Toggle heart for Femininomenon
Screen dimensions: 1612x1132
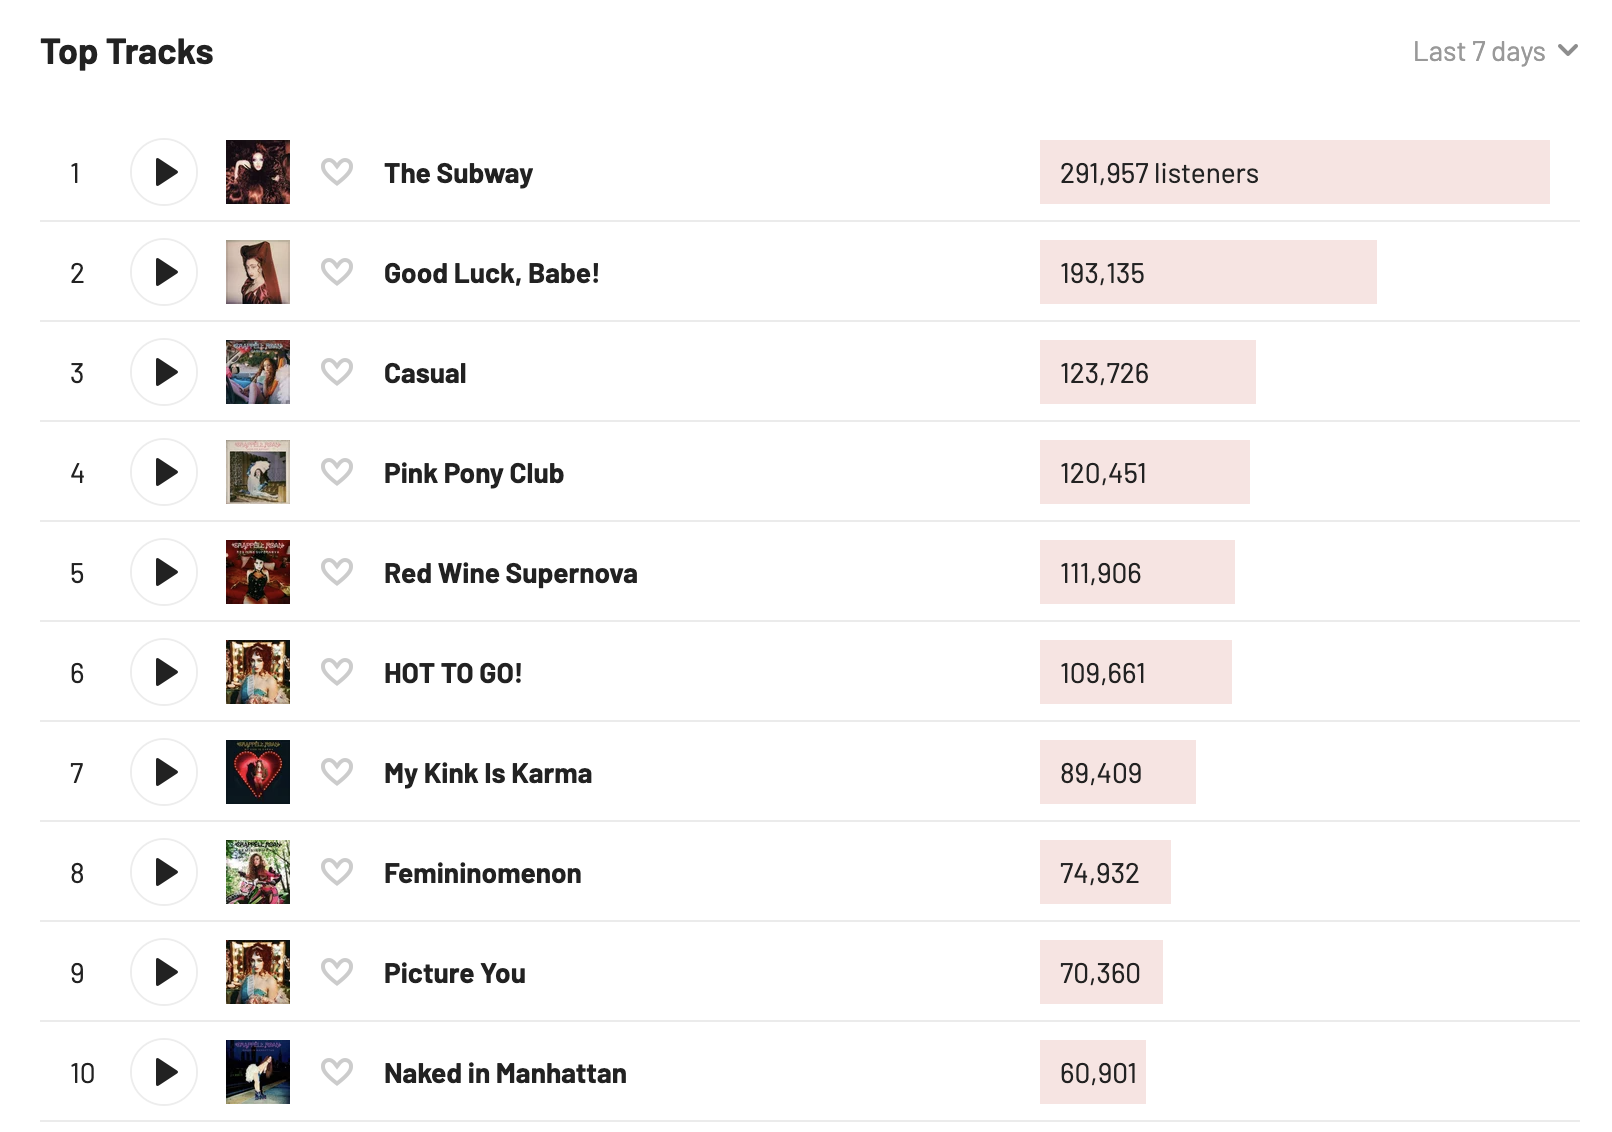[337, 872]
